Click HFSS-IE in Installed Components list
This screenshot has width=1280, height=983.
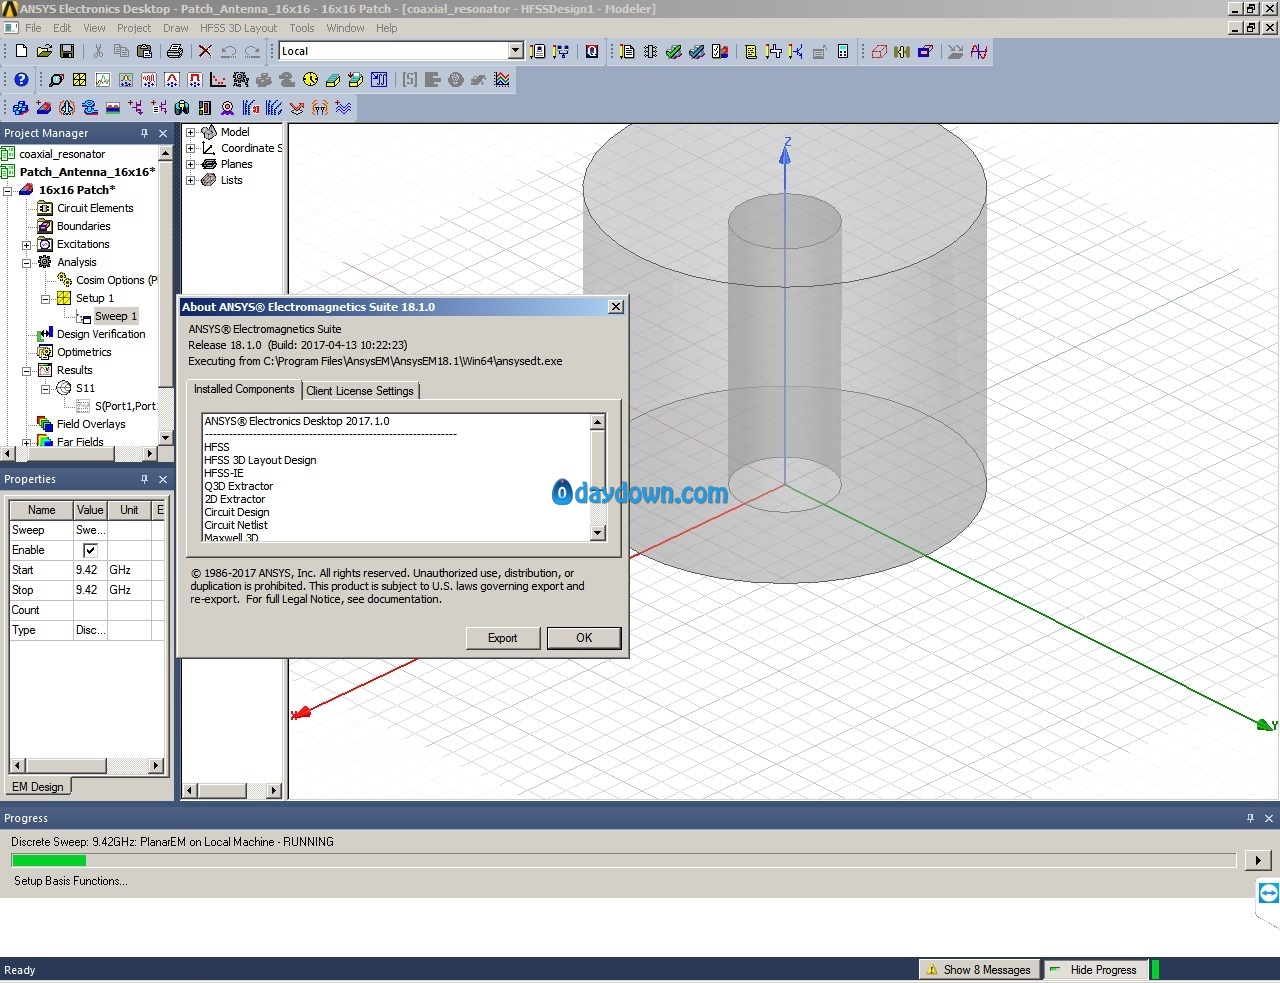[224, 473]
